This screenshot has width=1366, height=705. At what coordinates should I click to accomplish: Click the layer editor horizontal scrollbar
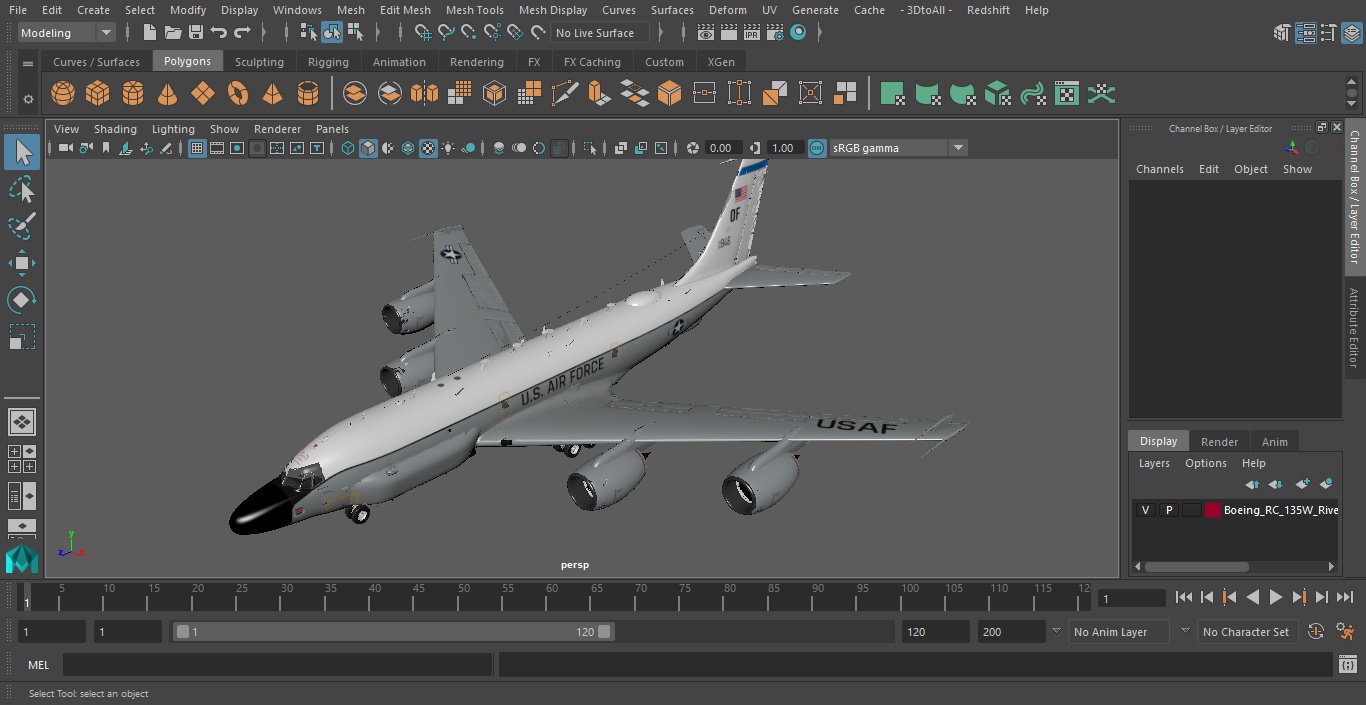click(x=1196, y=566)
